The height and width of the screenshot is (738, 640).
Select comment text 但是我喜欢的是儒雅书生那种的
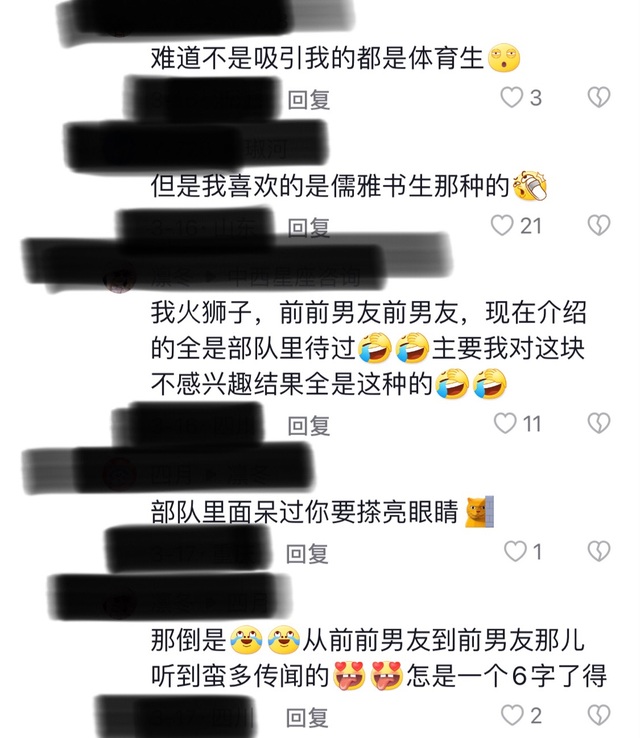coord(330,186)
